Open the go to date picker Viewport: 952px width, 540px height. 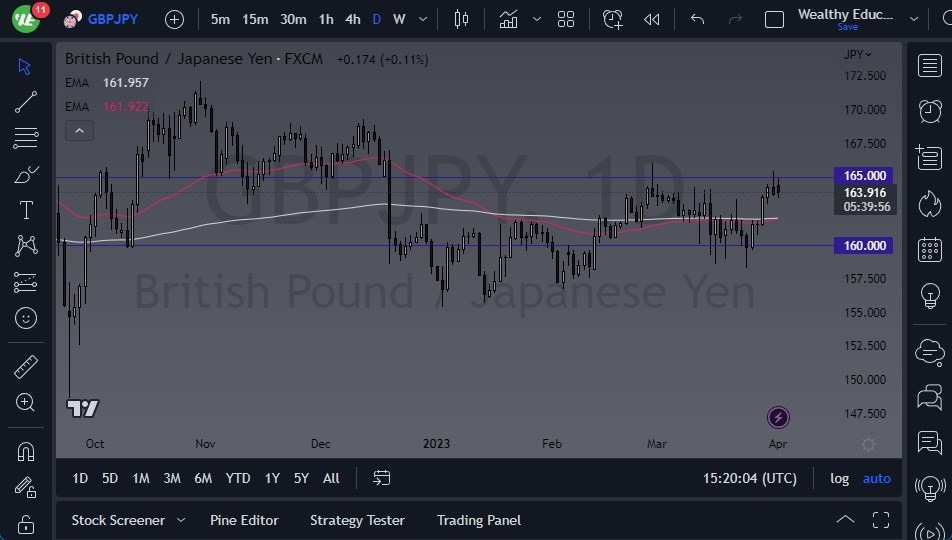point(381,478)
